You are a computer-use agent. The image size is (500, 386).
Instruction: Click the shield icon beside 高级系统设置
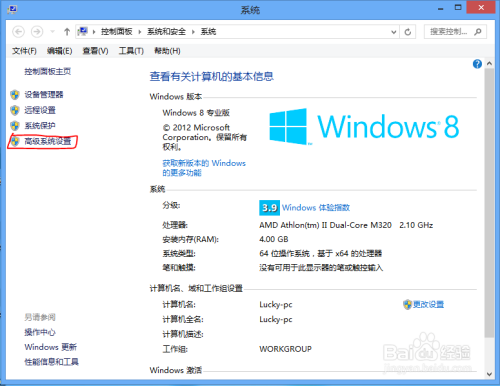click(x=15, y=141)
